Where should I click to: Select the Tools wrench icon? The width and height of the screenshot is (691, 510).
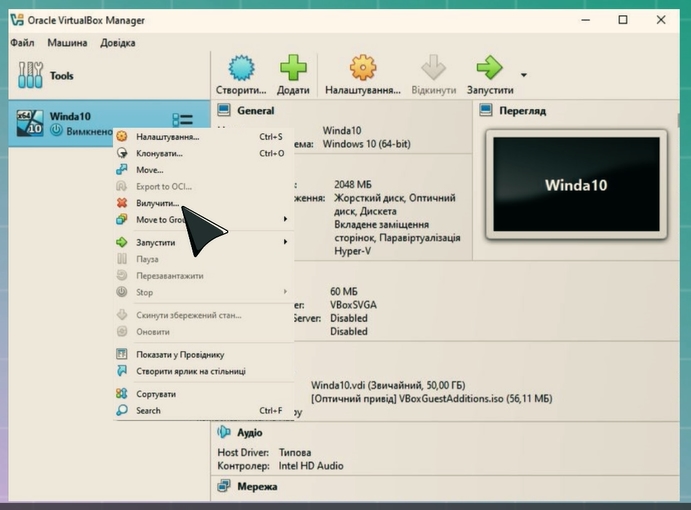pyautogui.click(x=30, y=75)
